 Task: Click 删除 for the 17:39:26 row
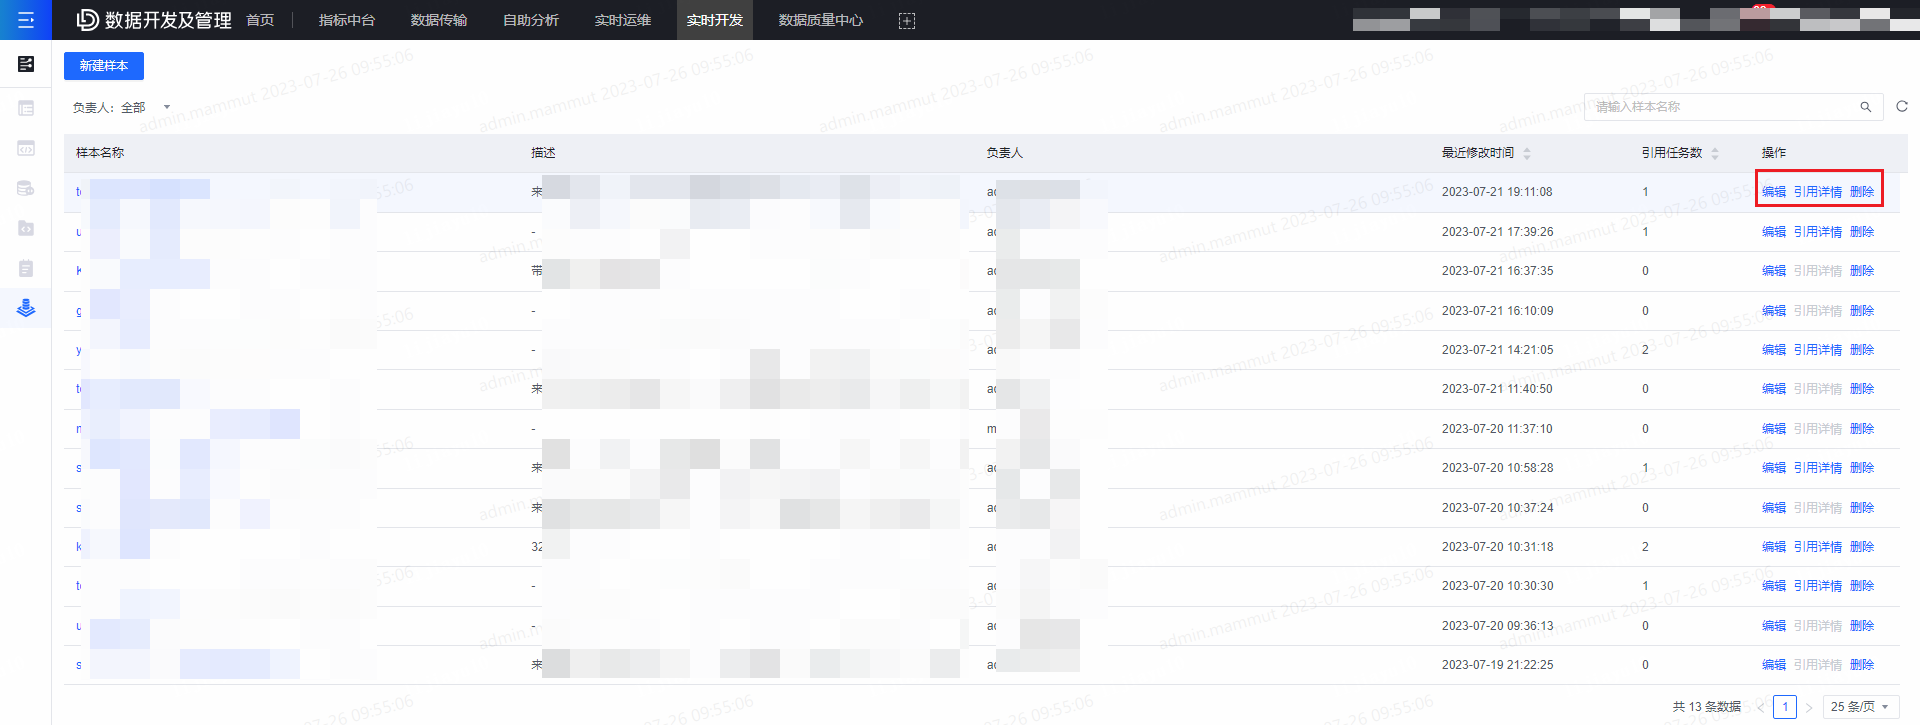(x=1862, y=232)
